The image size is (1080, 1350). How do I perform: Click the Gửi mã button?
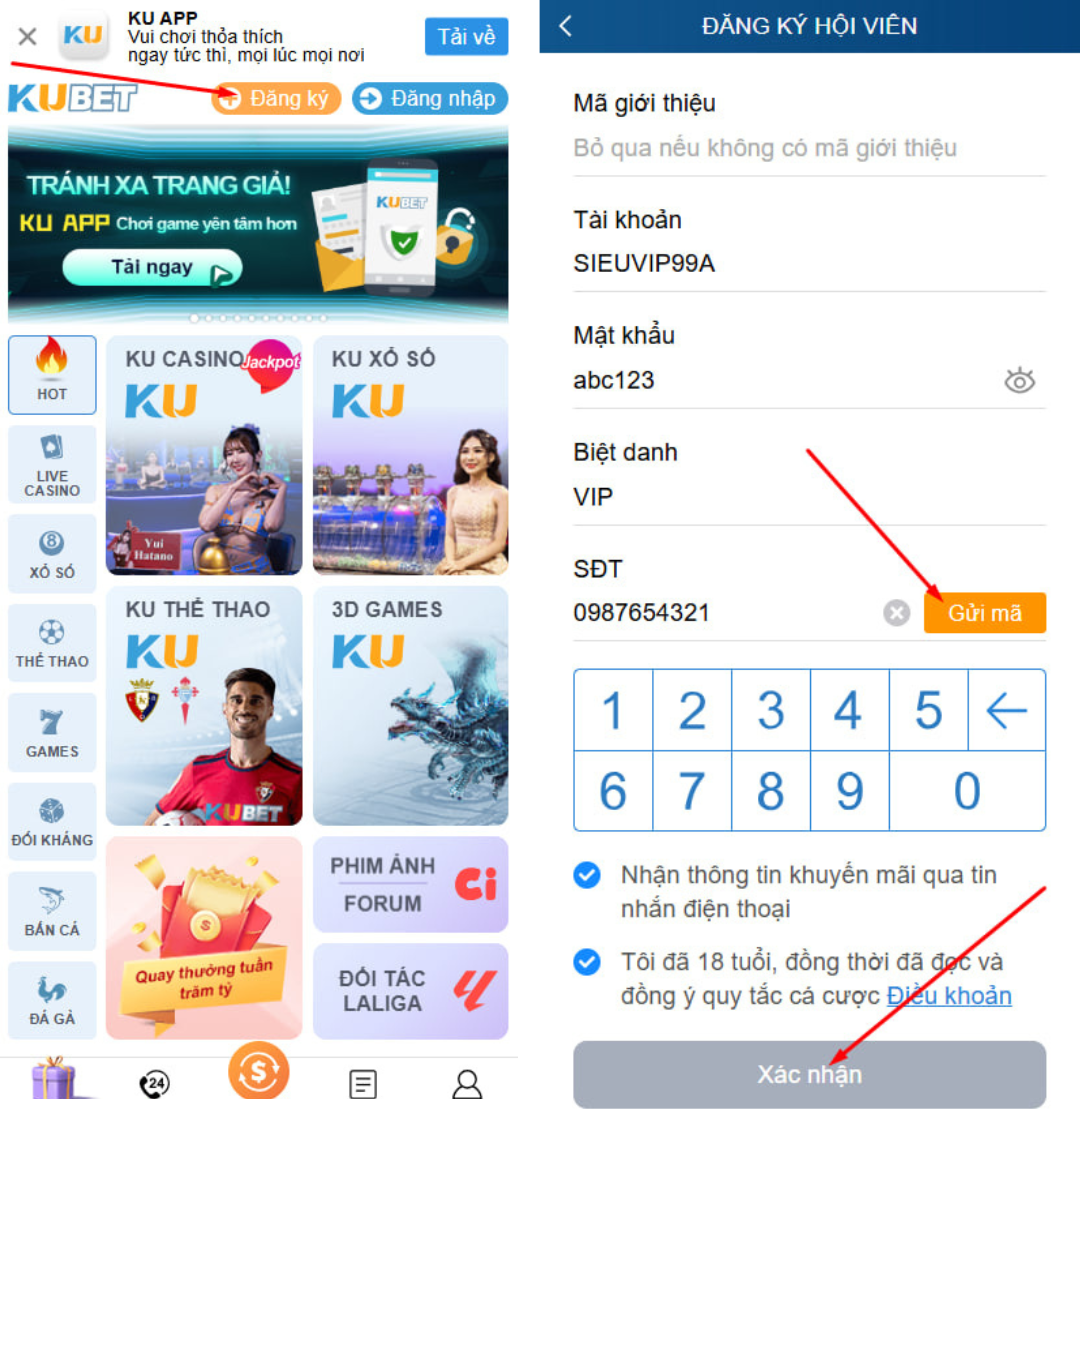point(984,613)
